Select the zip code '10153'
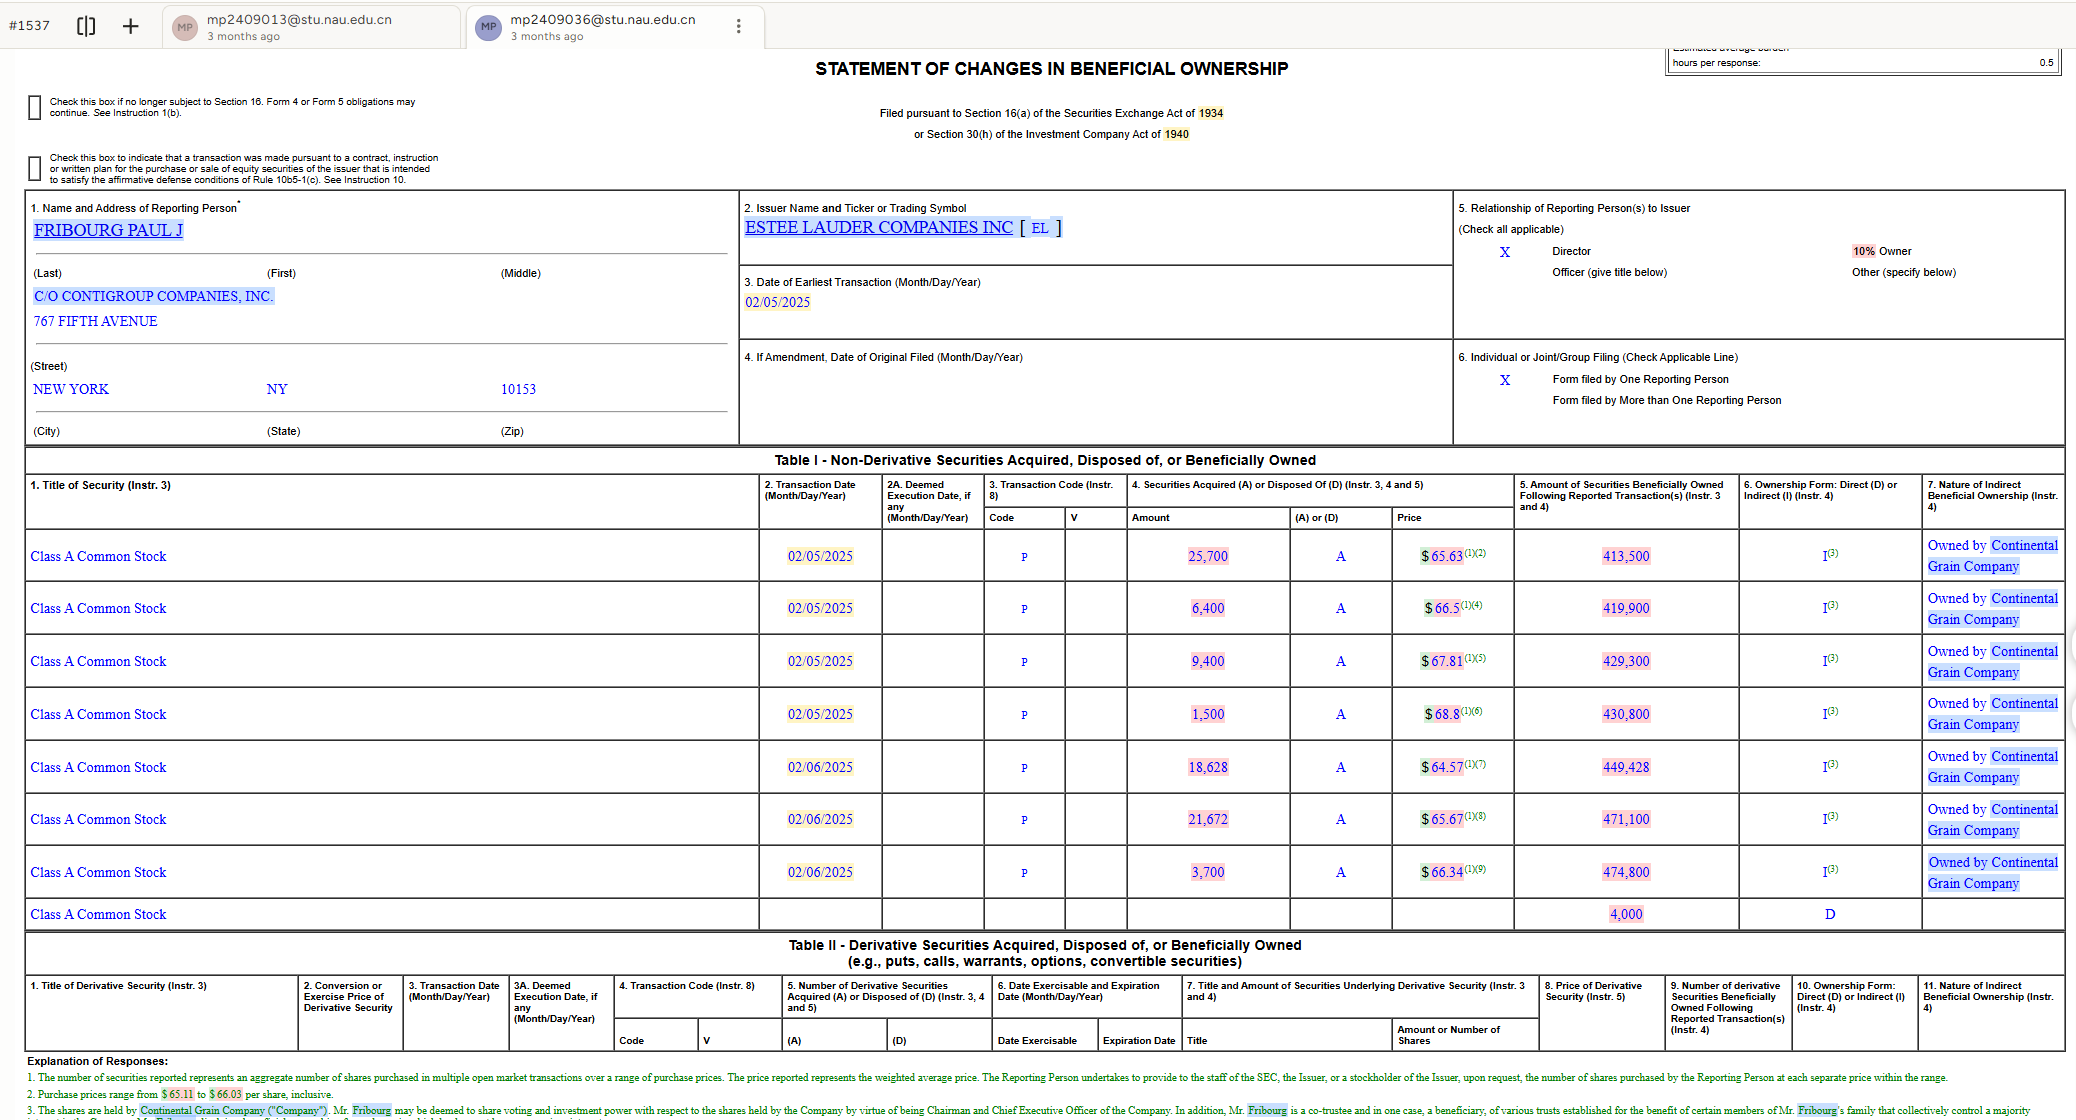The width and height of the screenshot is (2076, 1120). coord(518,389)
